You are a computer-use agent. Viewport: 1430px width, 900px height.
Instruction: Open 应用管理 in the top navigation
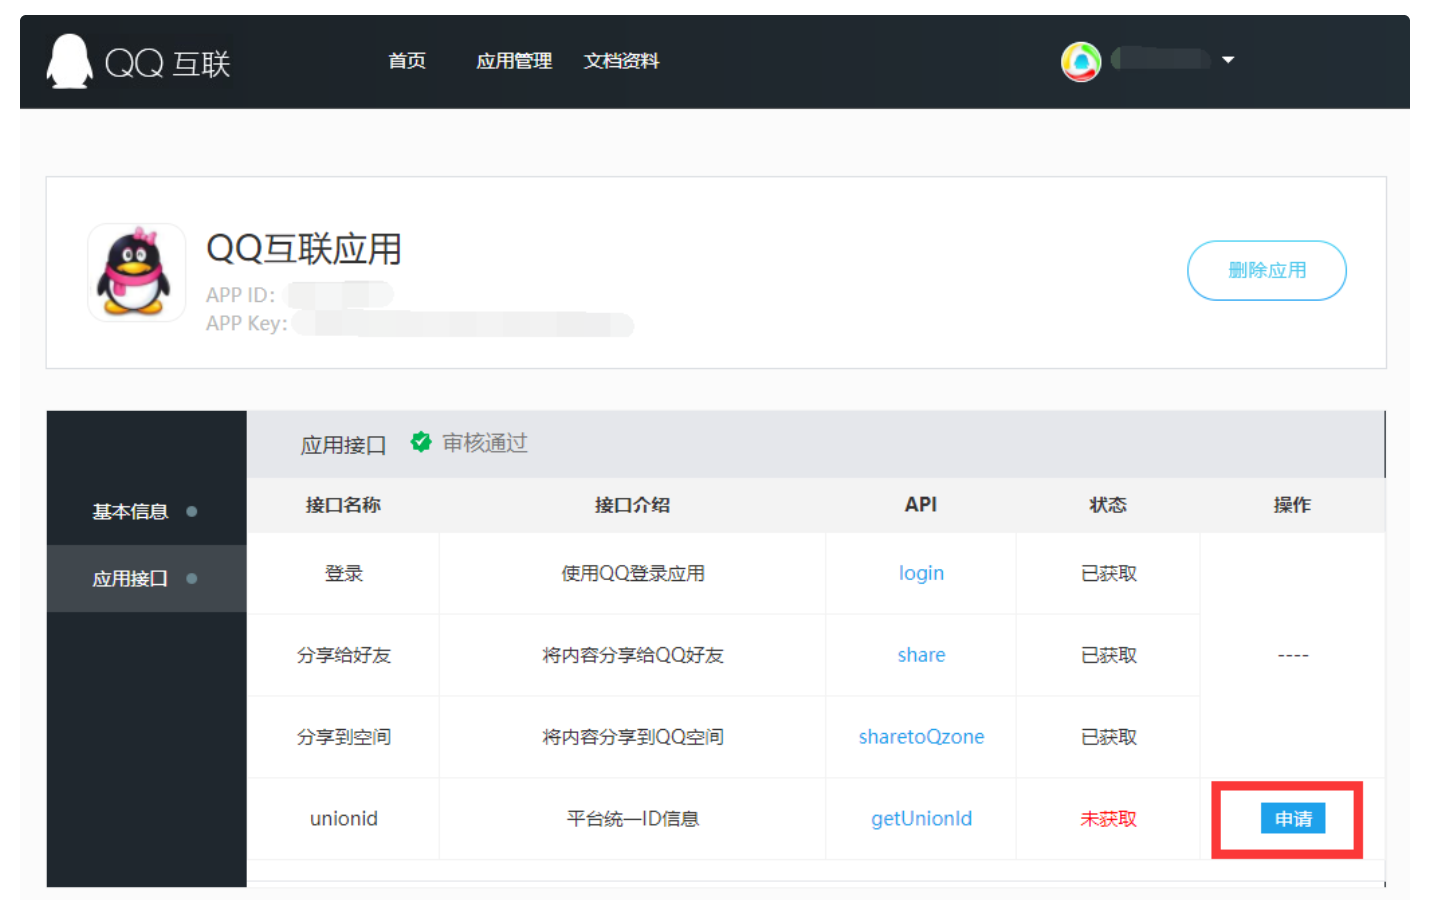pos(514,61)
